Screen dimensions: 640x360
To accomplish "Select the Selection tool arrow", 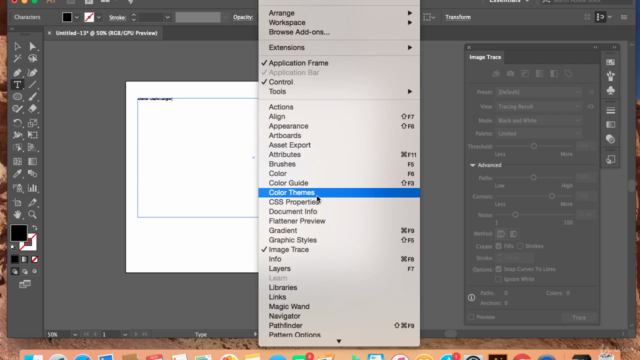I will point(17,47).
